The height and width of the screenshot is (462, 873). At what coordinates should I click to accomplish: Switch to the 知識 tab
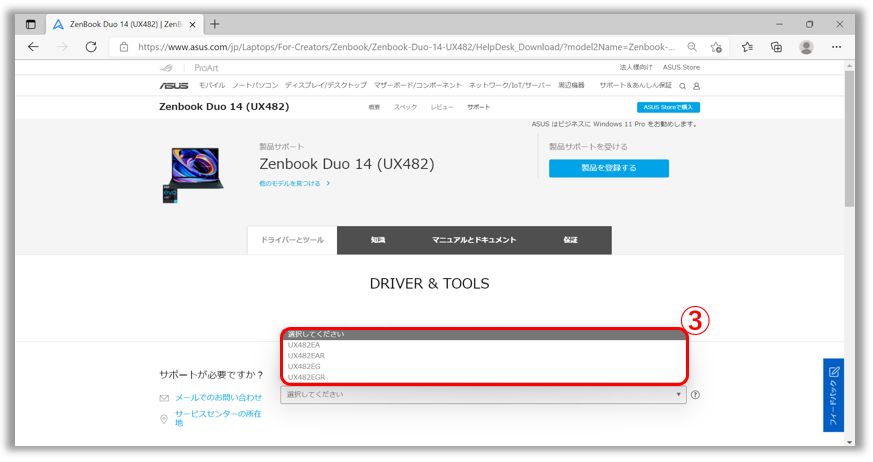point(378,240)
